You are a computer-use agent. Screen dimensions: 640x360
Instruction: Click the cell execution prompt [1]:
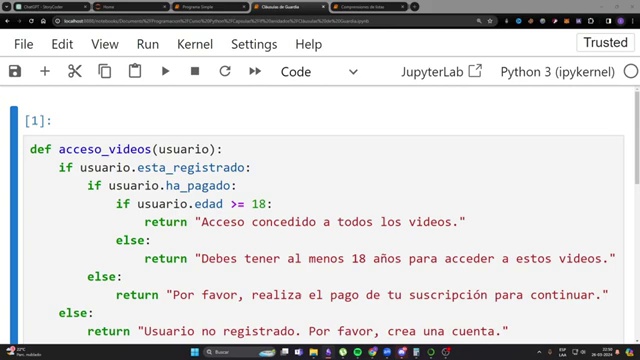38,121
